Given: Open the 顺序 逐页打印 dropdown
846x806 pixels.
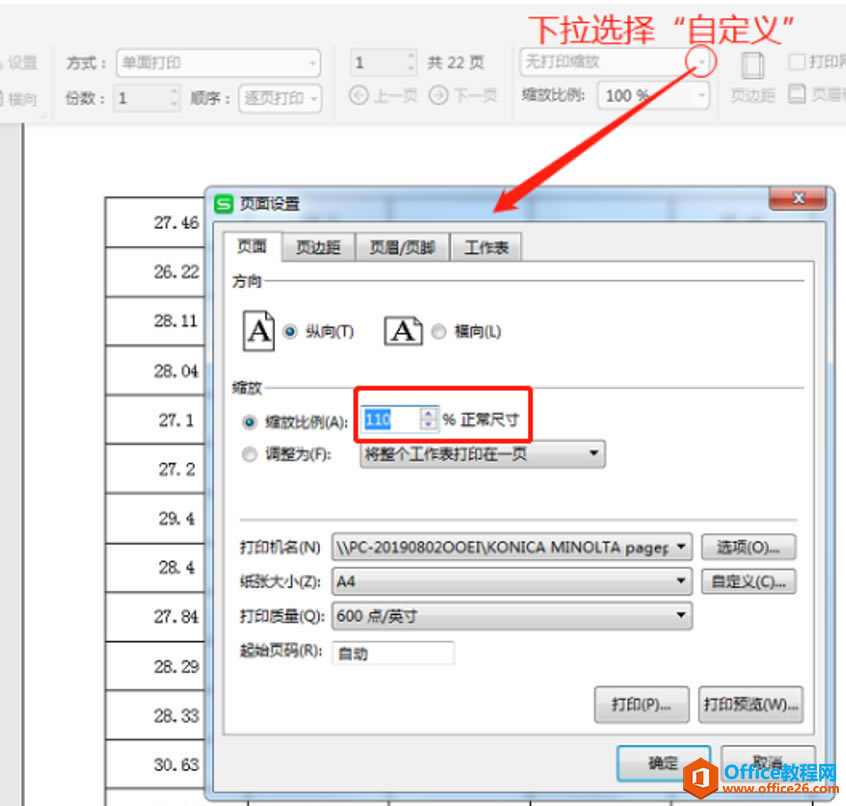Looking at the screenshot, I should [280, 98].
